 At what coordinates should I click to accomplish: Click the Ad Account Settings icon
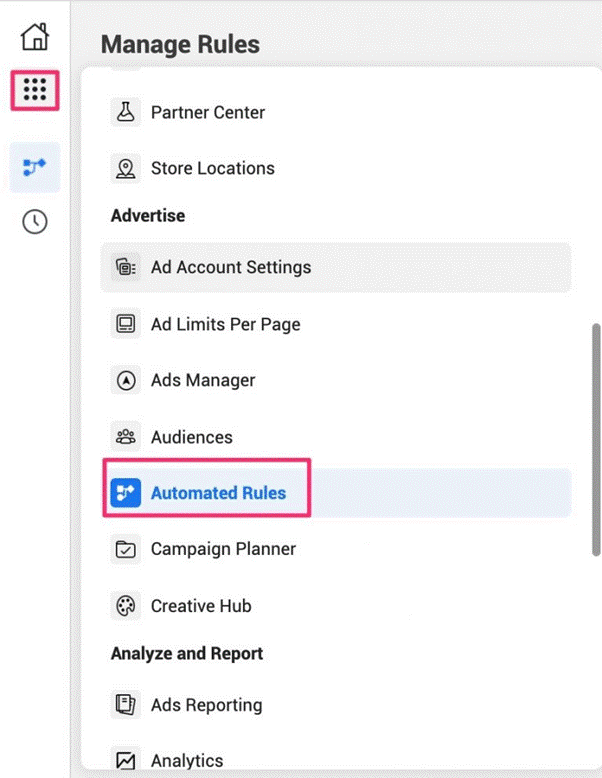tap(126, 267)
